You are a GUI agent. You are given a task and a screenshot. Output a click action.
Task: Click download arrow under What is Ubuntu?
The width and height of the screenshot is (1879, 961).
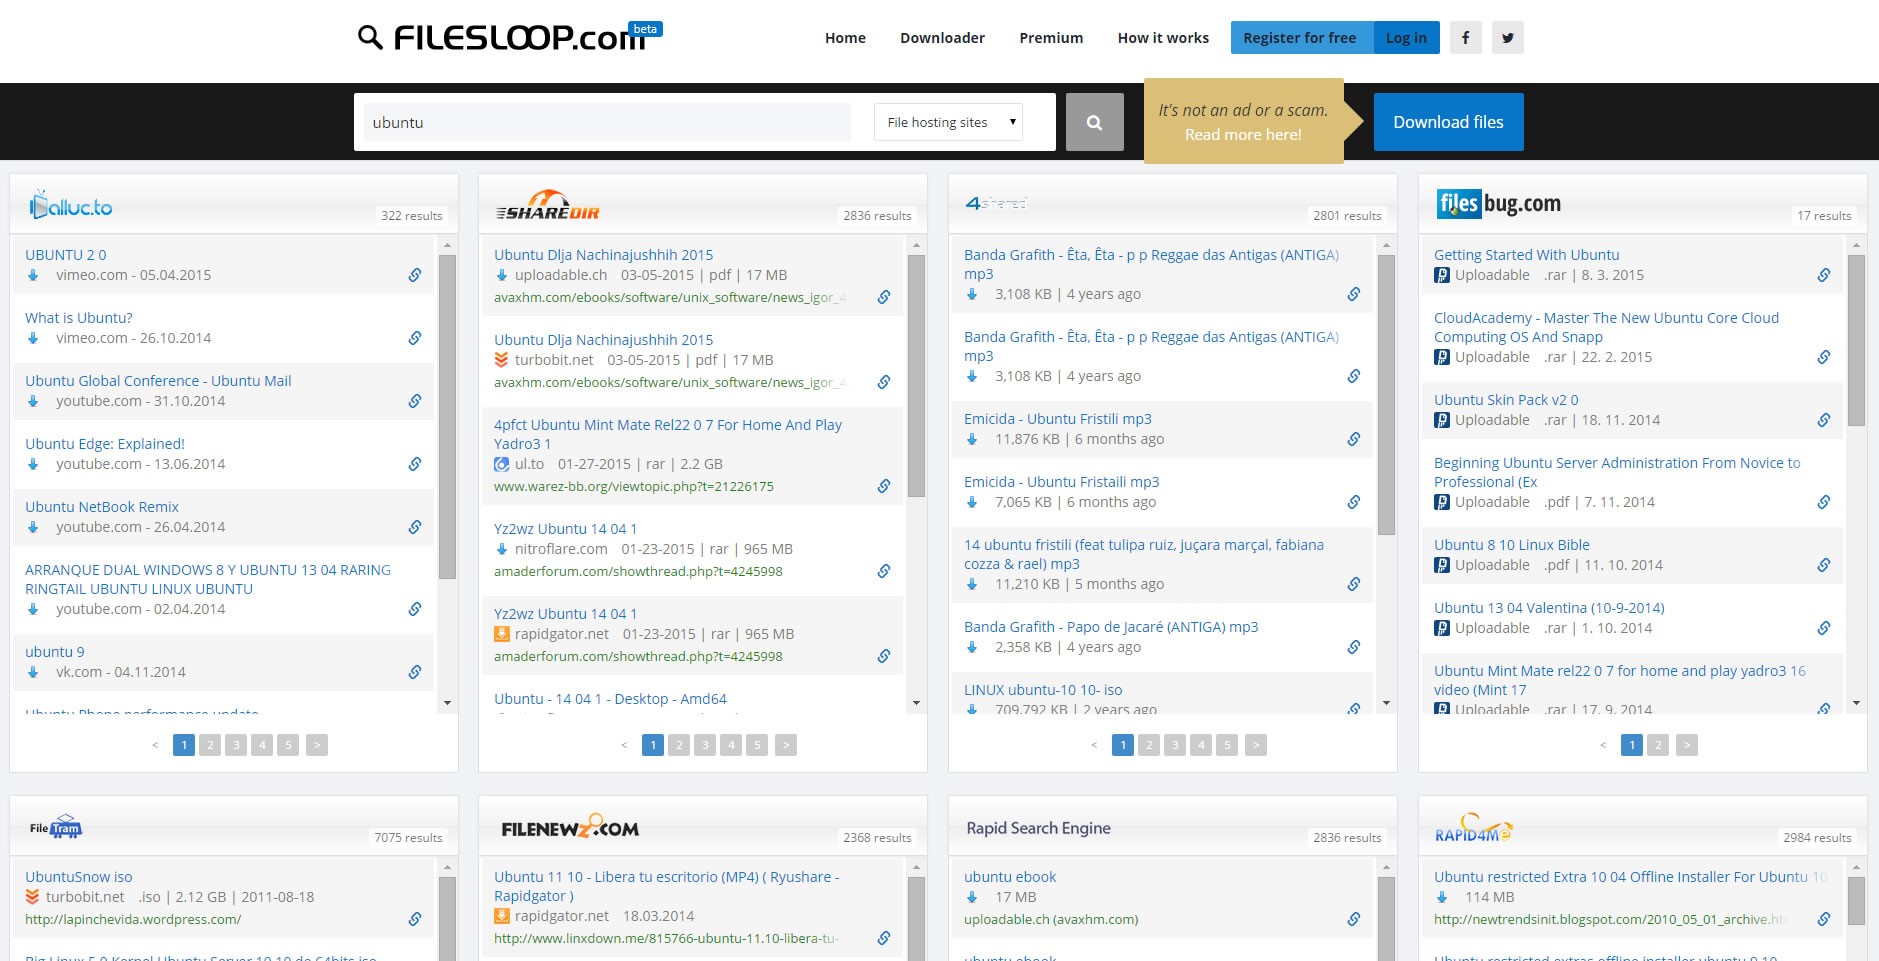coord(33,338)
